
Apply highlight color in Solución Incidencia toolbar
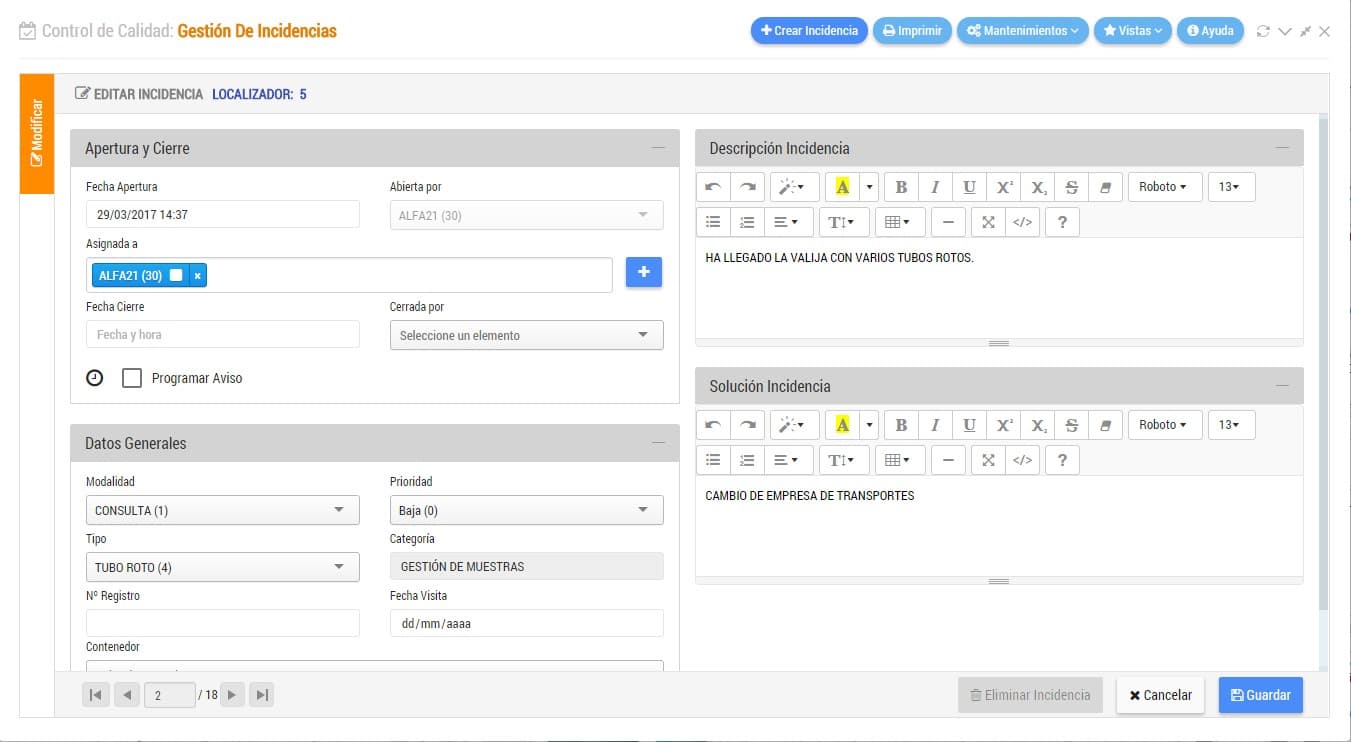[842, 425]
